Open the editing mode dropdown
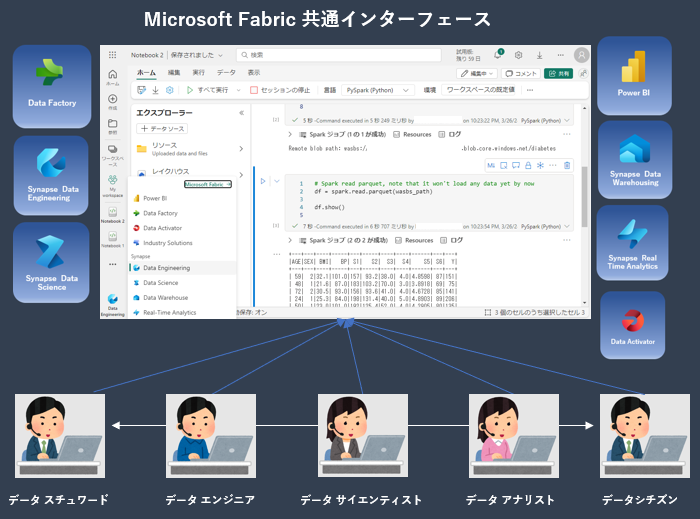Screen dimensions: 700x519 [476, 73]
